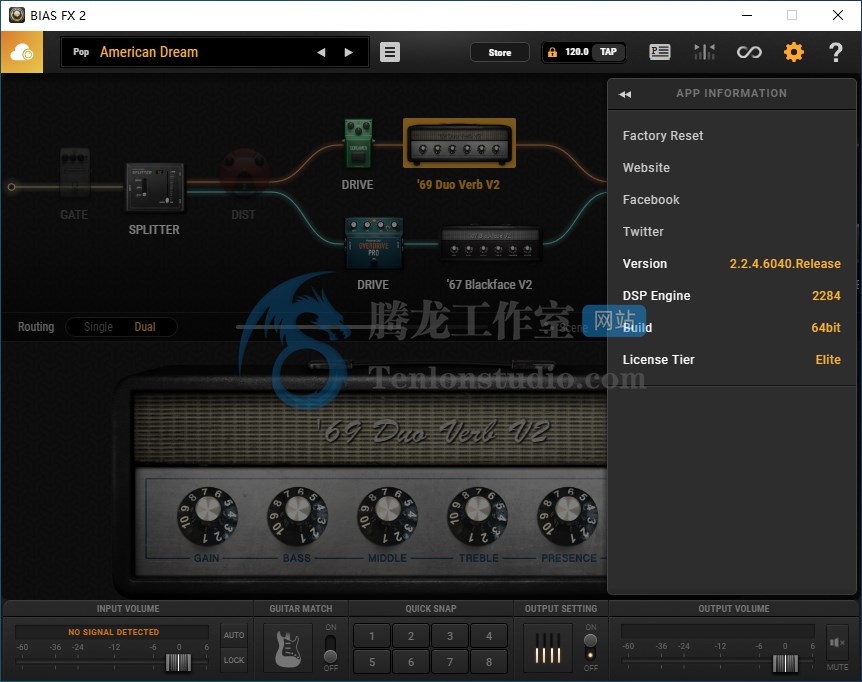This screenshot has width=862, height=682.
Task: Open the preset list menu icon
Action: tap(390, 52)
